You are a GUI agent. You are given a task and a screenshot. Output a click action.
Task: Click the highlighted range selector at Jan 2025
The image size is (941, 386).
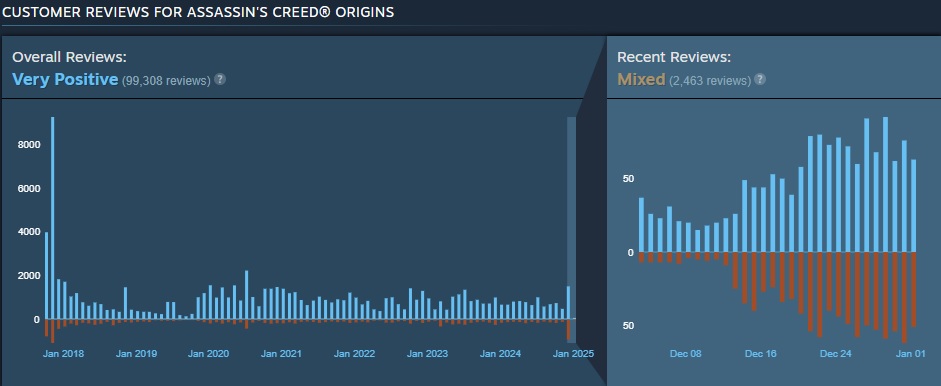(x=571, y=230)
